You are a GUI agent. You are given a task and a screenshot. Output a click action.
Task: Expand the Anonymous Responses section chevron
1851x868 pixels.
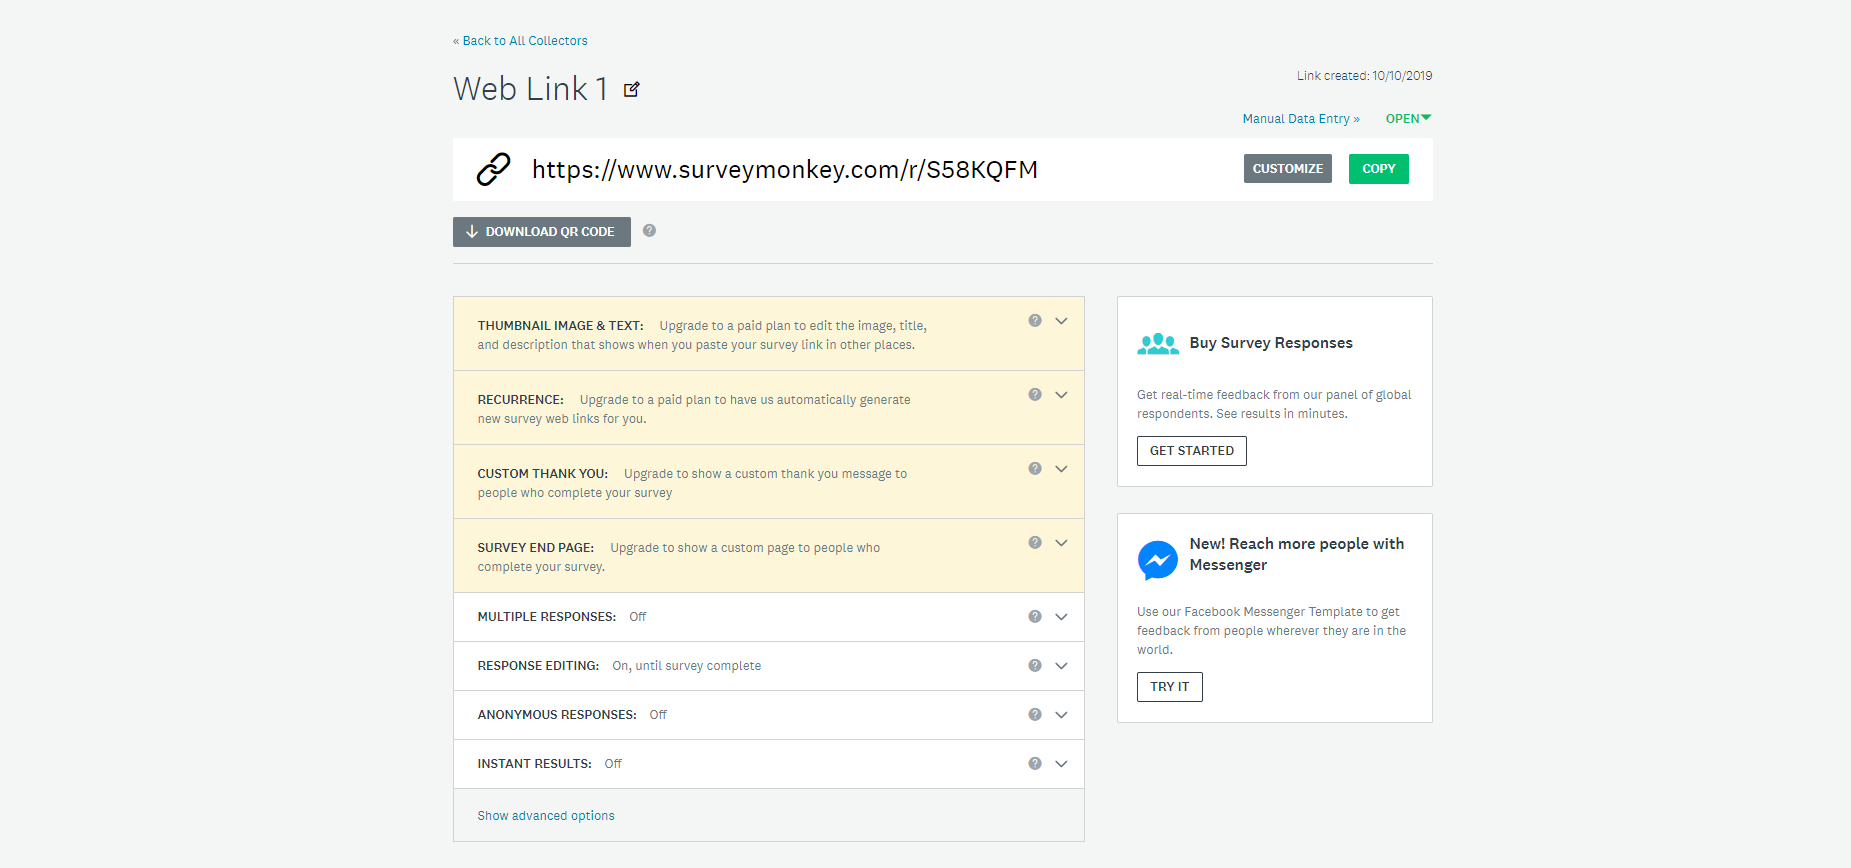point(1062,715)
